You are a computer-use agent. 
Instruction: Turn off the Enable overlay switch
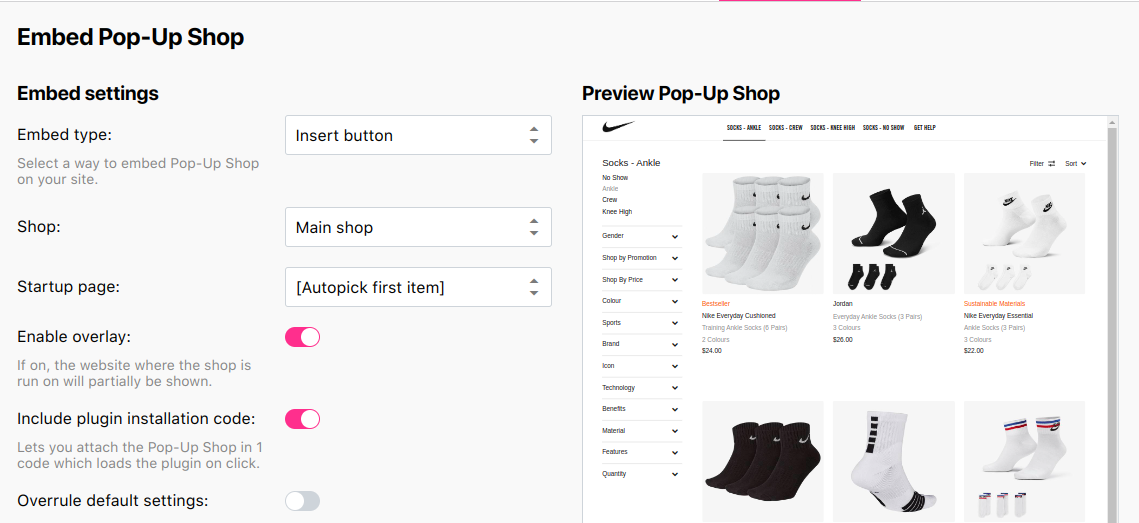click(302, 337)
